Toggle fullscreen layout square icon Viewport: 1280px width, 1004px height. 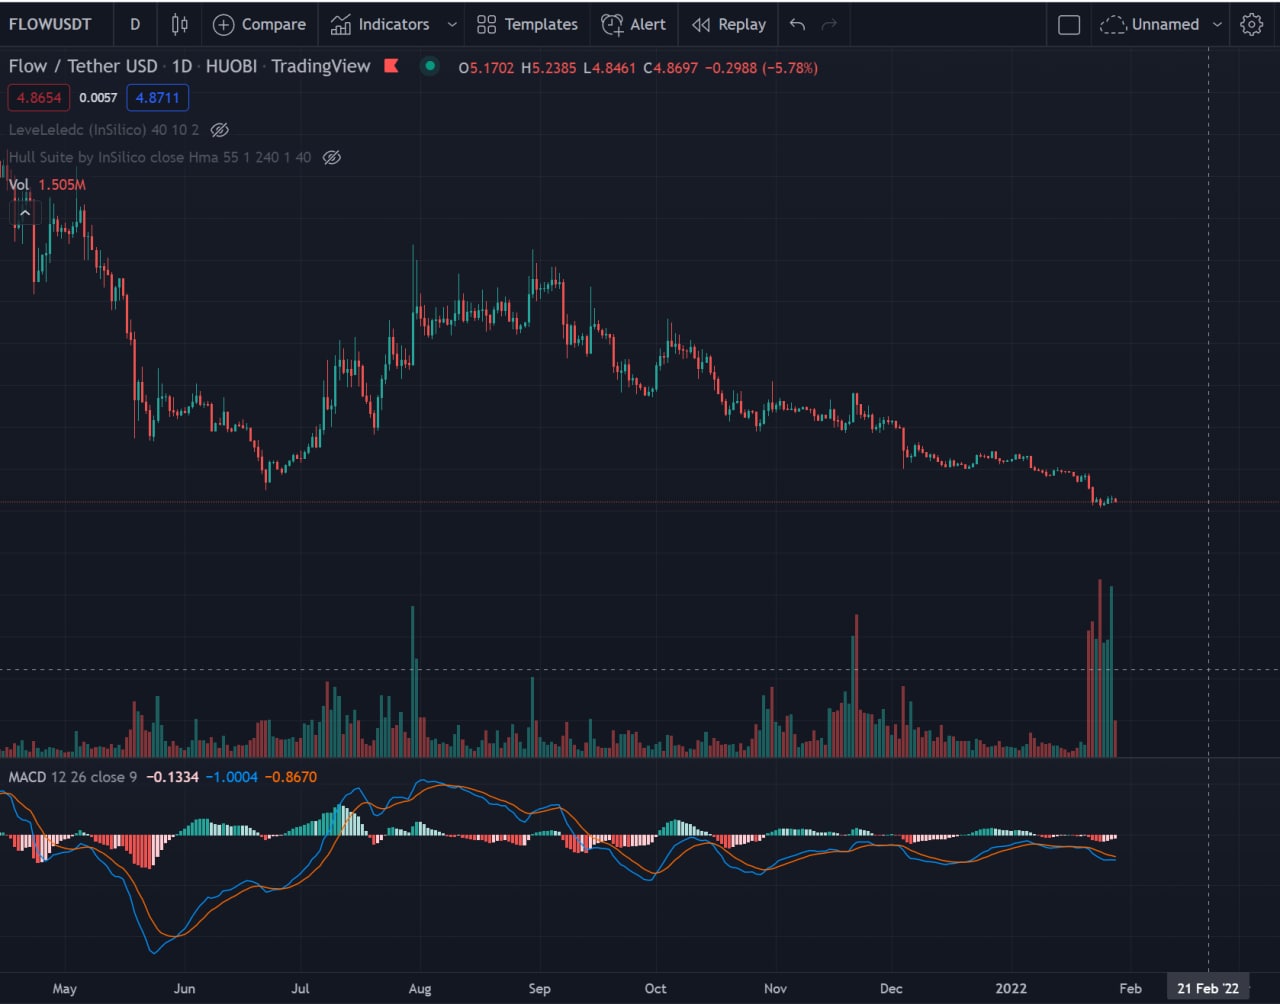point(1069,24)
